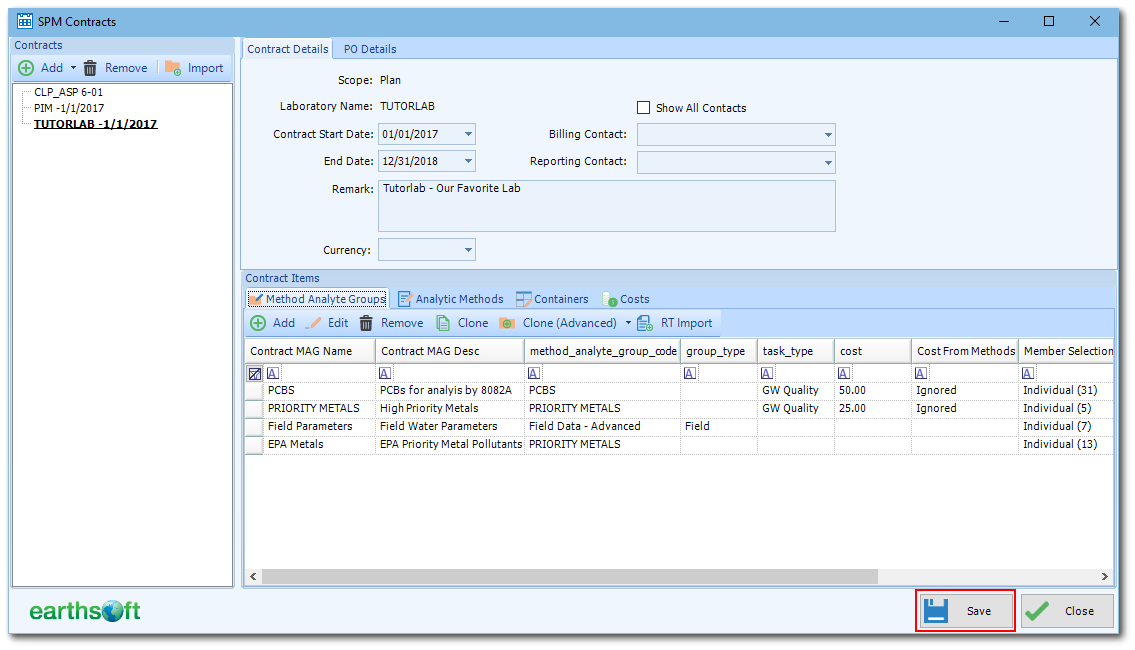Click the group_type column header
This screenshot has height=650, width=1135.
click(x=719, y=351)
